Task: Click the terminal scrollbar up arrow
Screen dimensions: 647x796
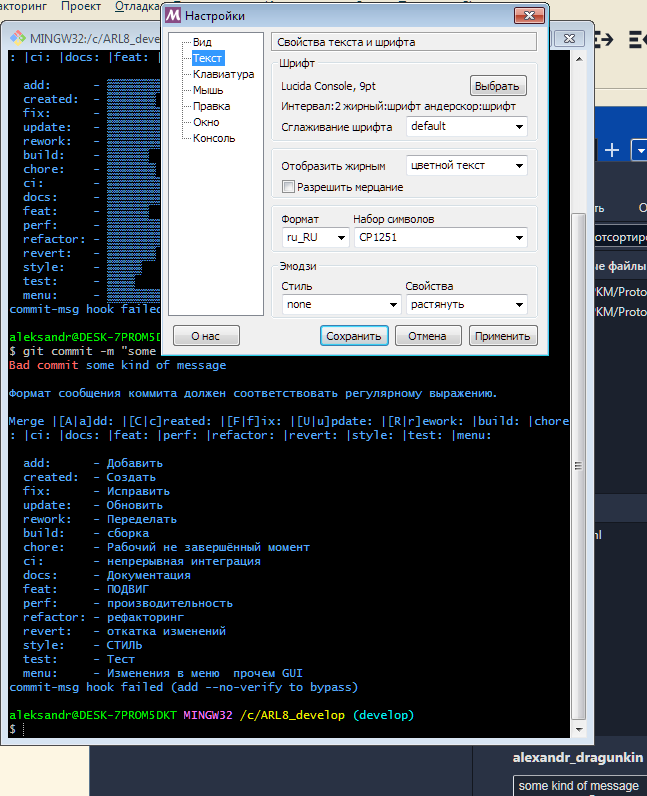Action: point(579,59)
